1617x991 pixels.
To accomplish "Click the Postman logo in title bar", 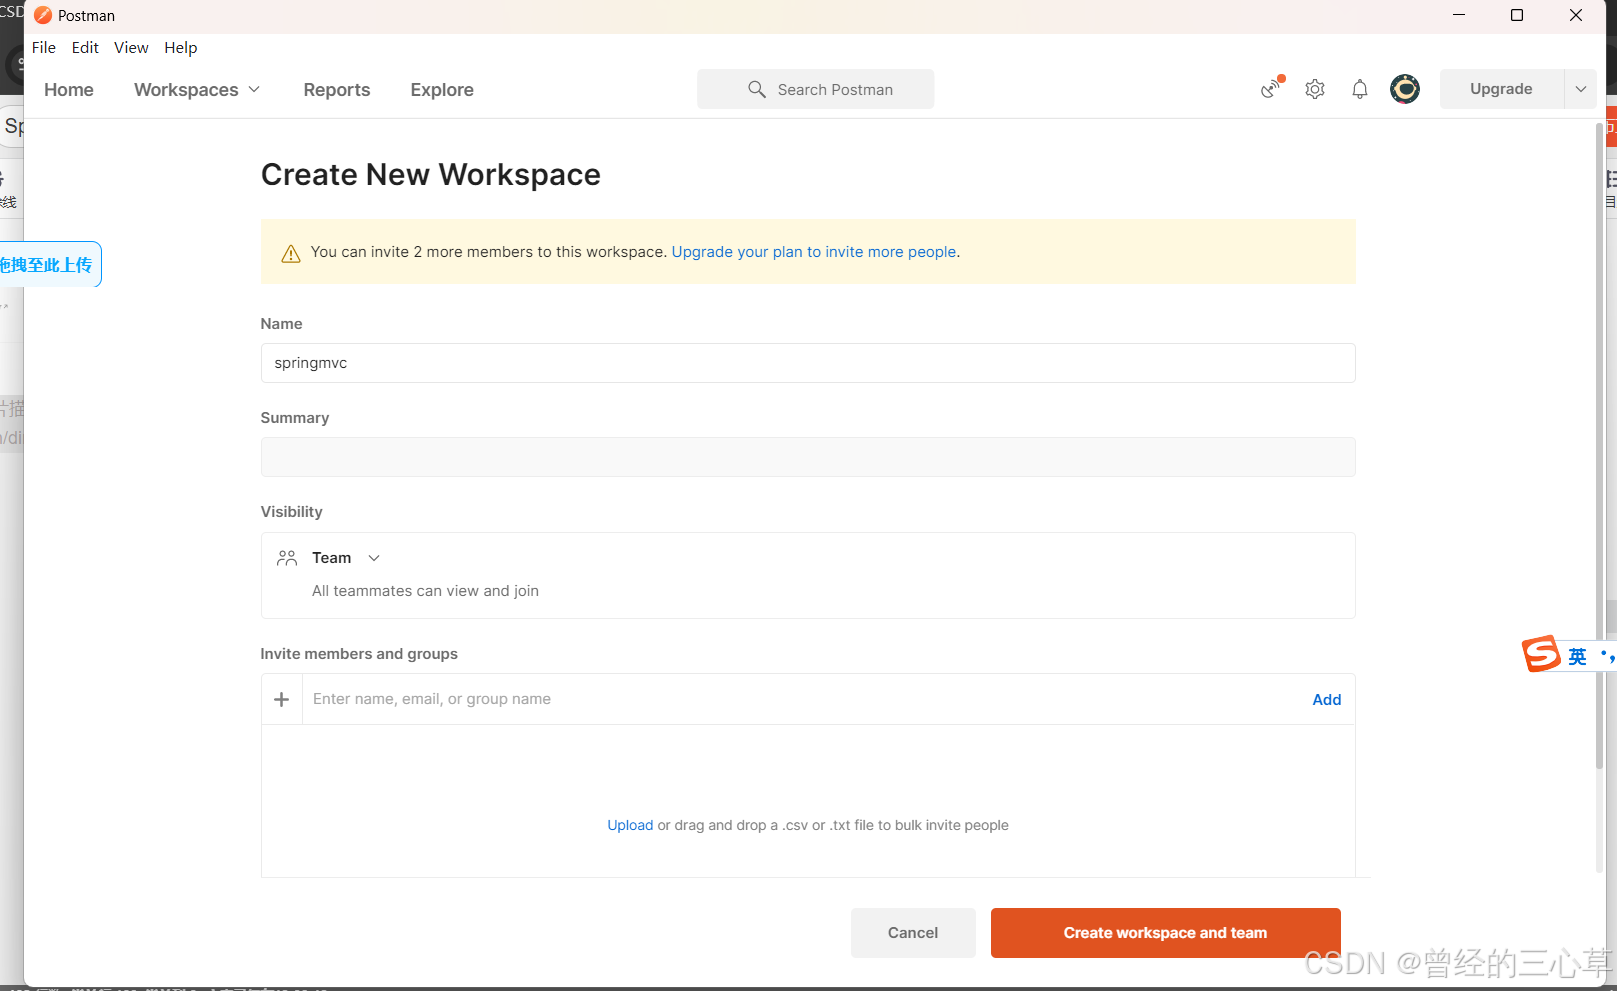I will coord(43,15).
